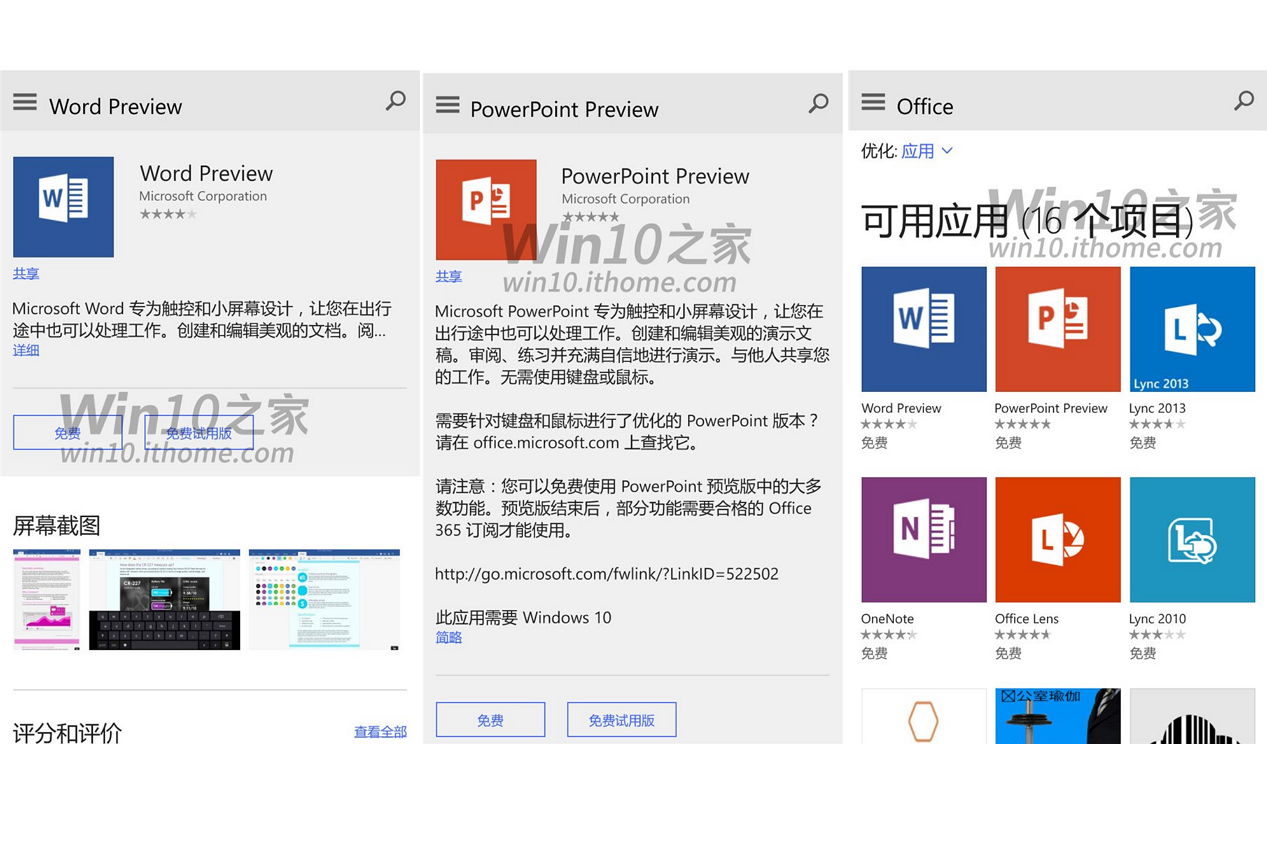Tap the search magnifier in the Office header

coord(1244,100)
